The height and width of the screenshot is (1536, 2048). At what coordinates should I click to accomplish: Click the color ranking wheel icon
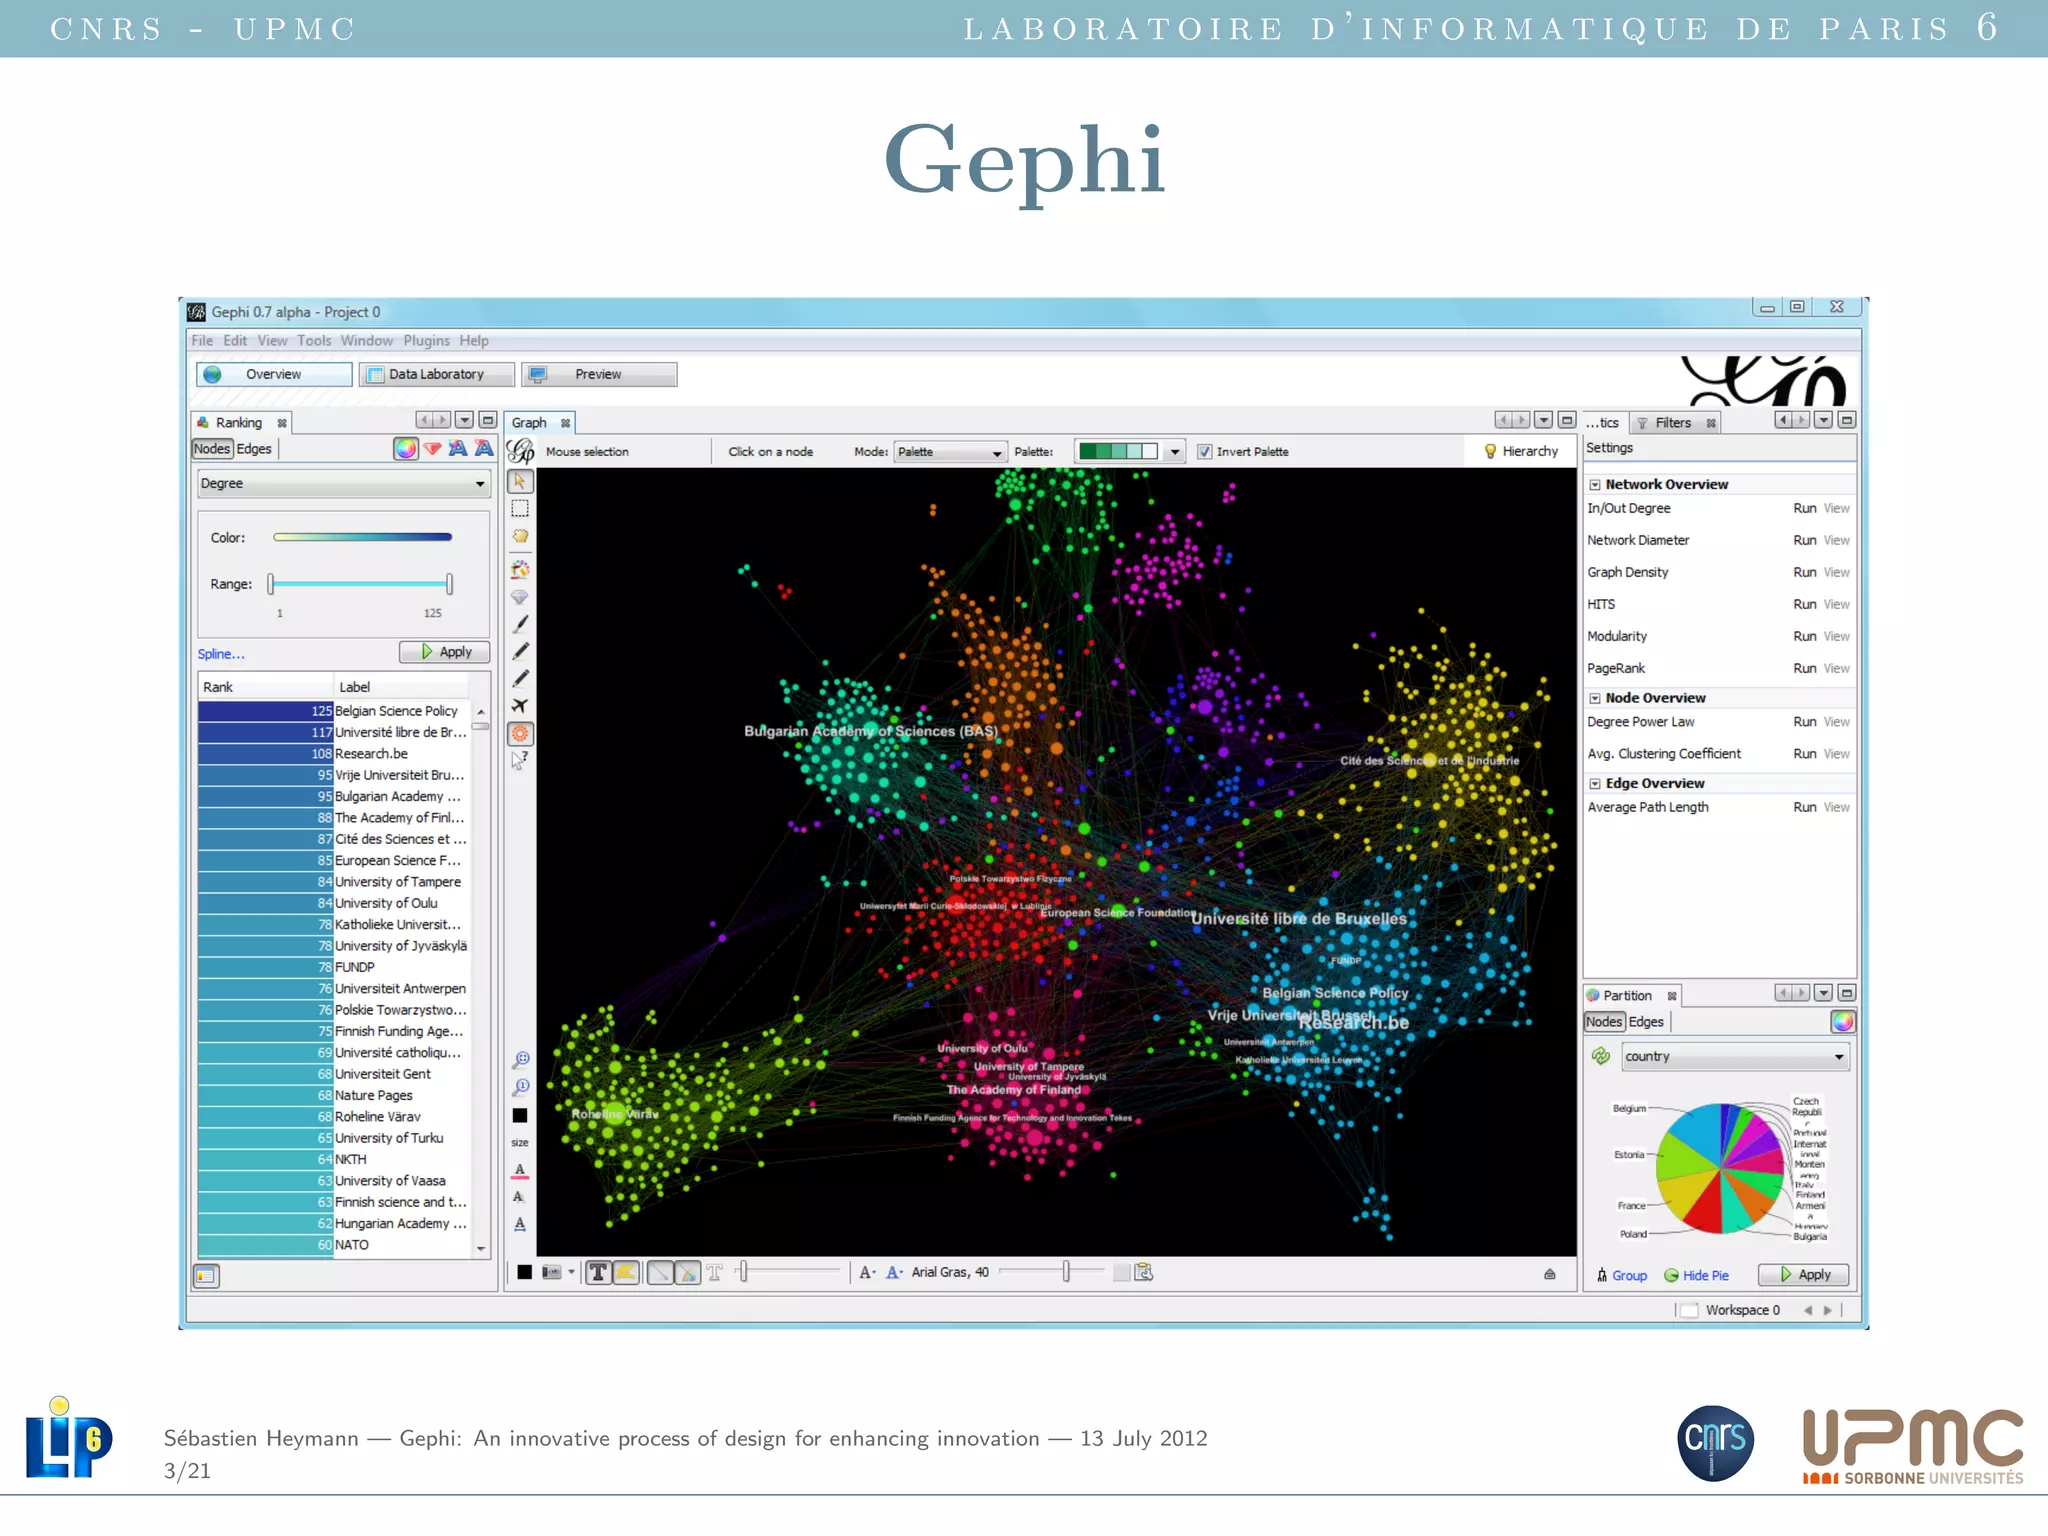(405, 449)
